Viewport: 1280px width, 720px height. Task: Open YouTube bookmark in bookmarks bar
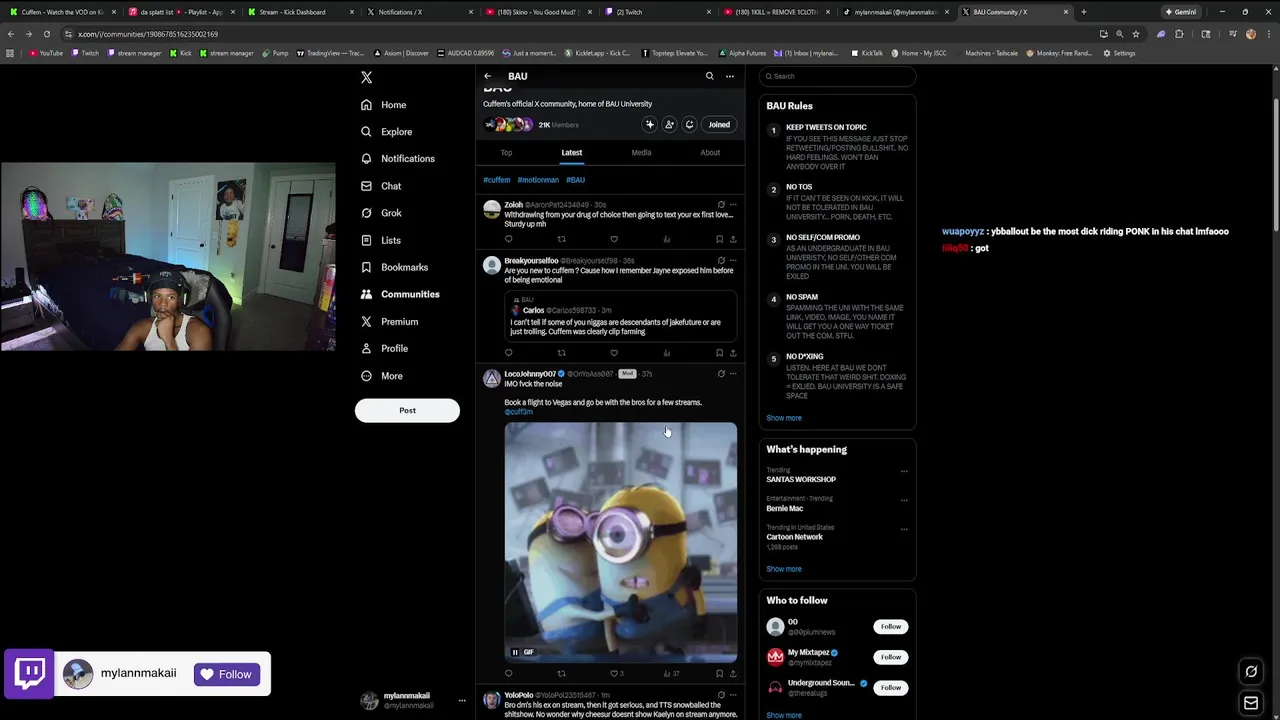coord(46,53)
